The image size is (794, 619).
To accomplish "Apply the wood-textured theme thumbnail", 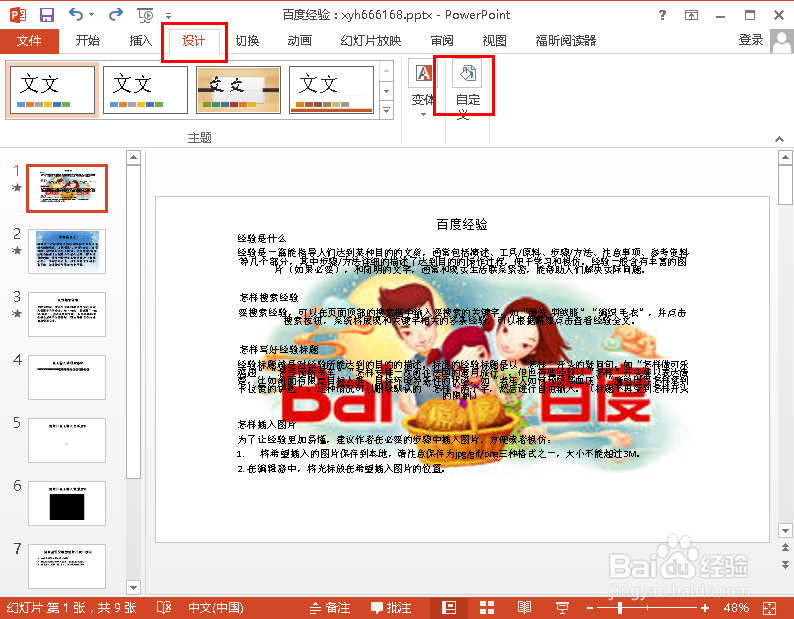I will pos(239,90).
